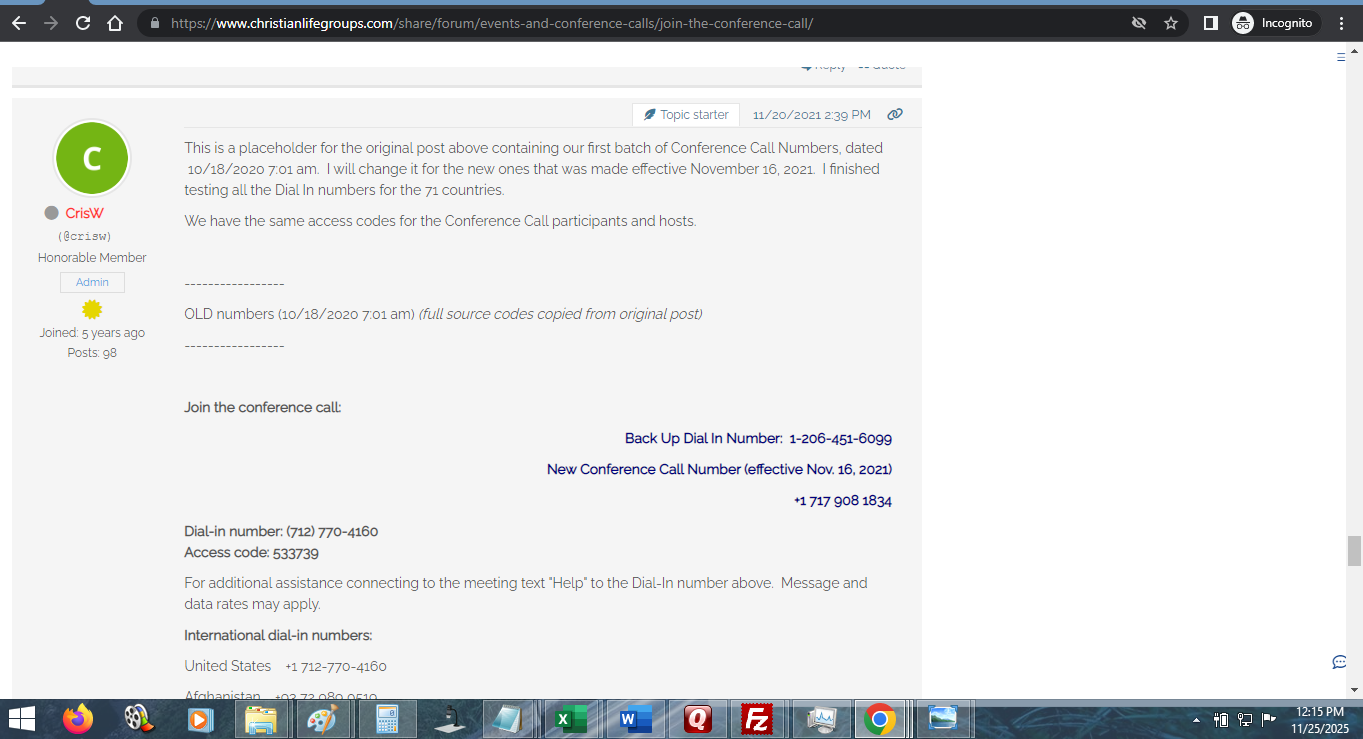The height and width of the screenshot is (739, 1363).
Task: Open Chrome's three-dot menu
Action: point(1341,23)
